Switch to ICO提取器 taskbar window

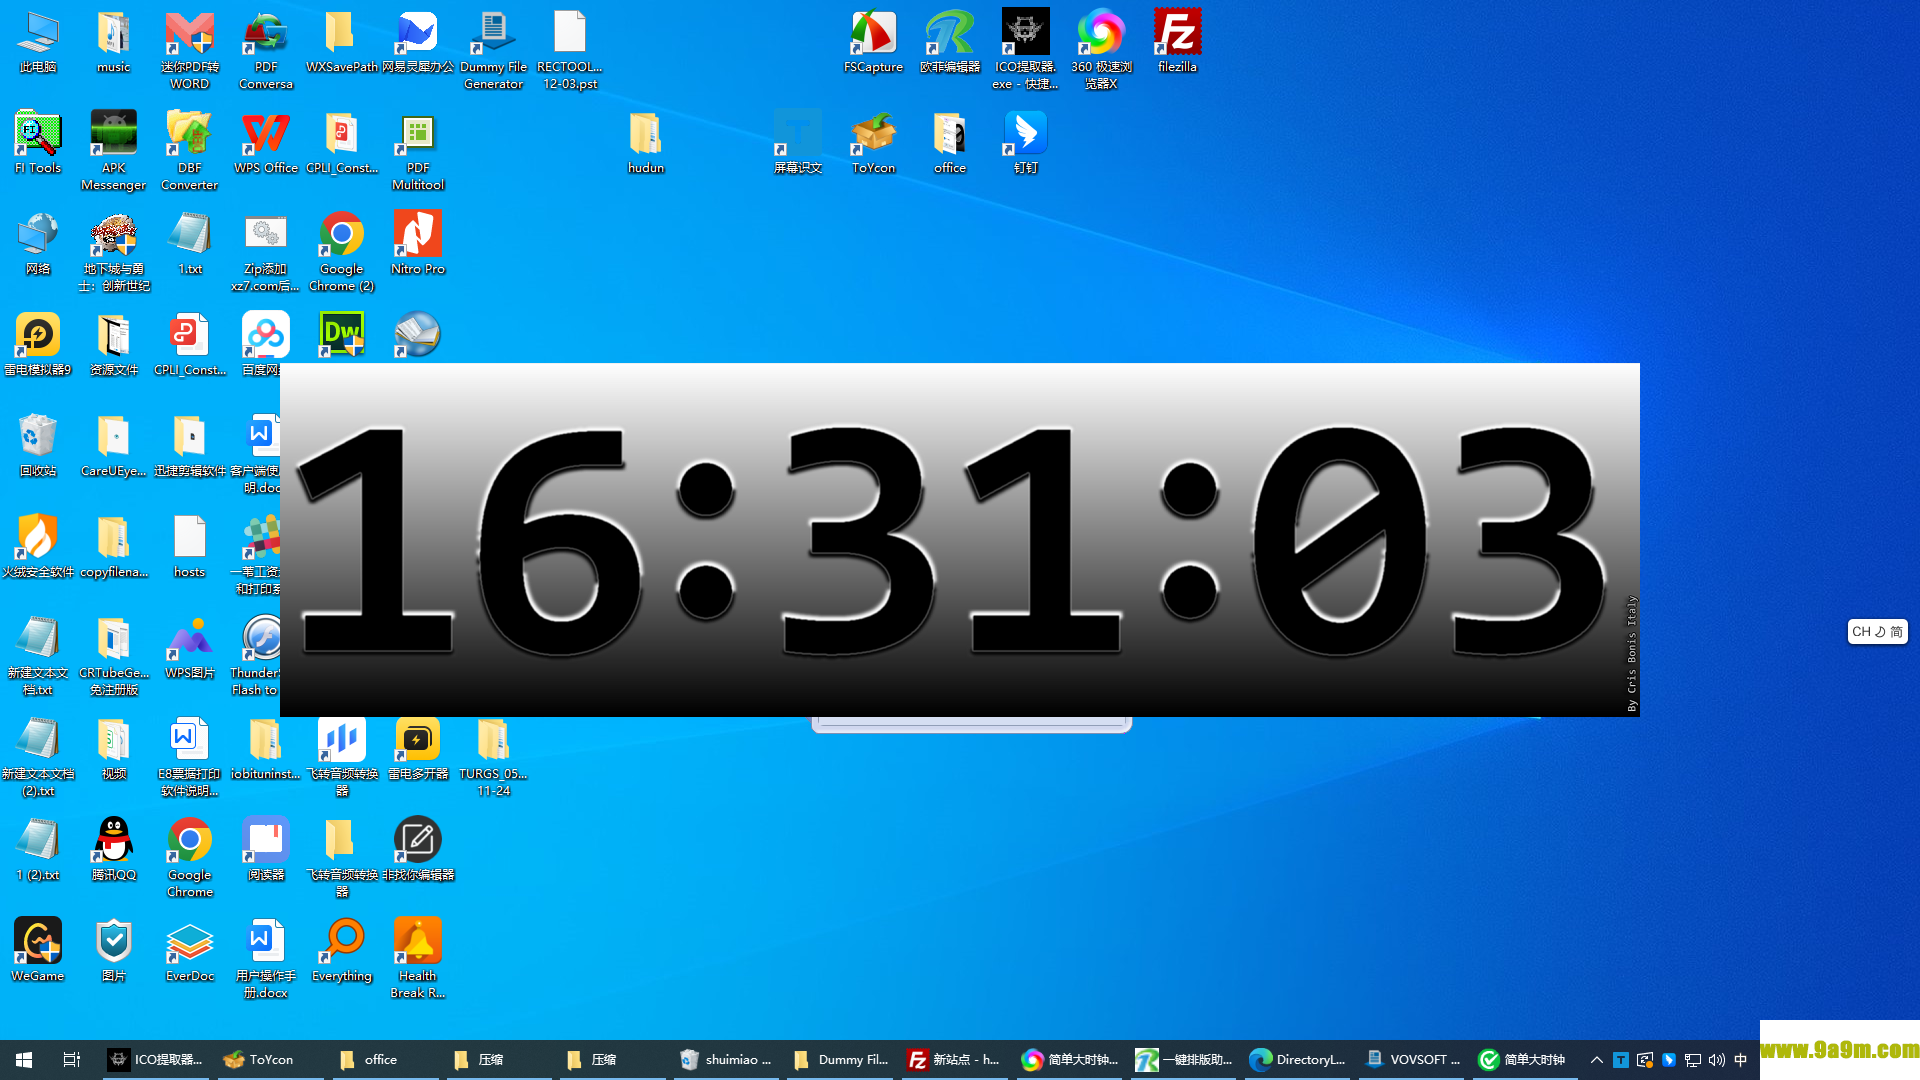(x=155, y=1059)
